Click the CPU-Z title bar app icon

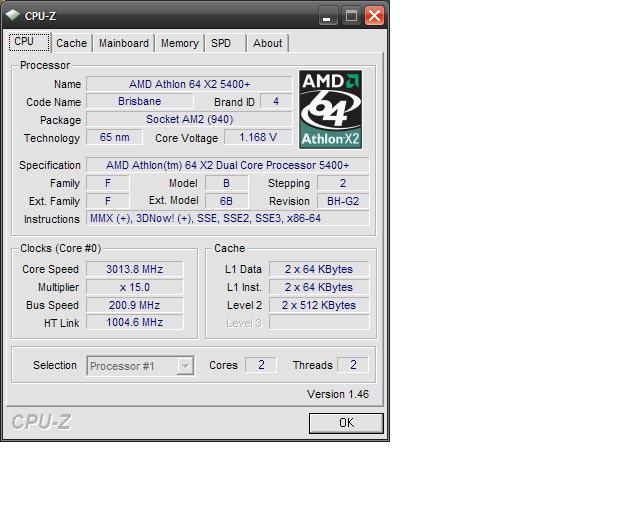coord(13,15)
